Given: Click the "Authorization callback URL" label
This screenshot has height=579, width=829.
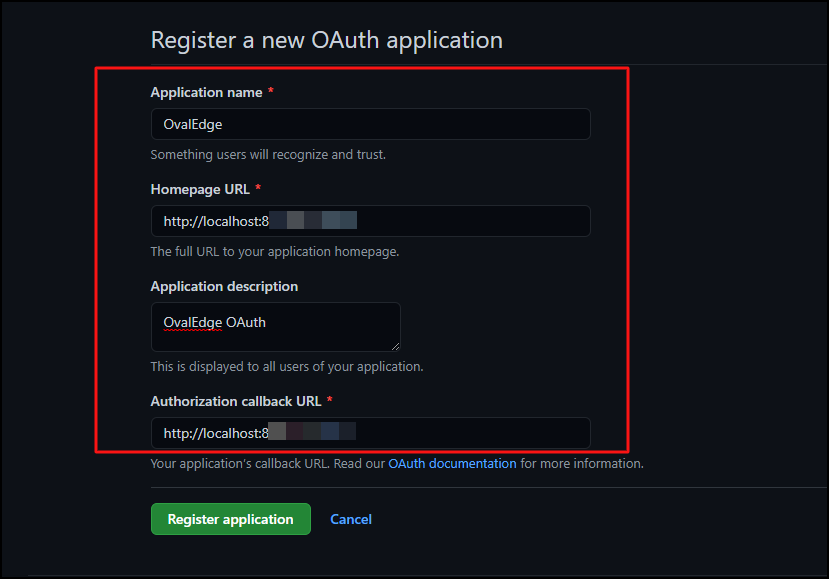Looking at the screenshot, I should tap(236, 401).
